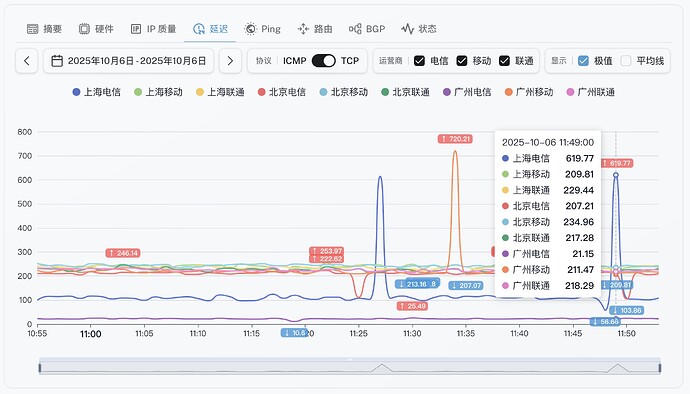
Task: Click the 800 label on the Y axis
Action: 25,132
